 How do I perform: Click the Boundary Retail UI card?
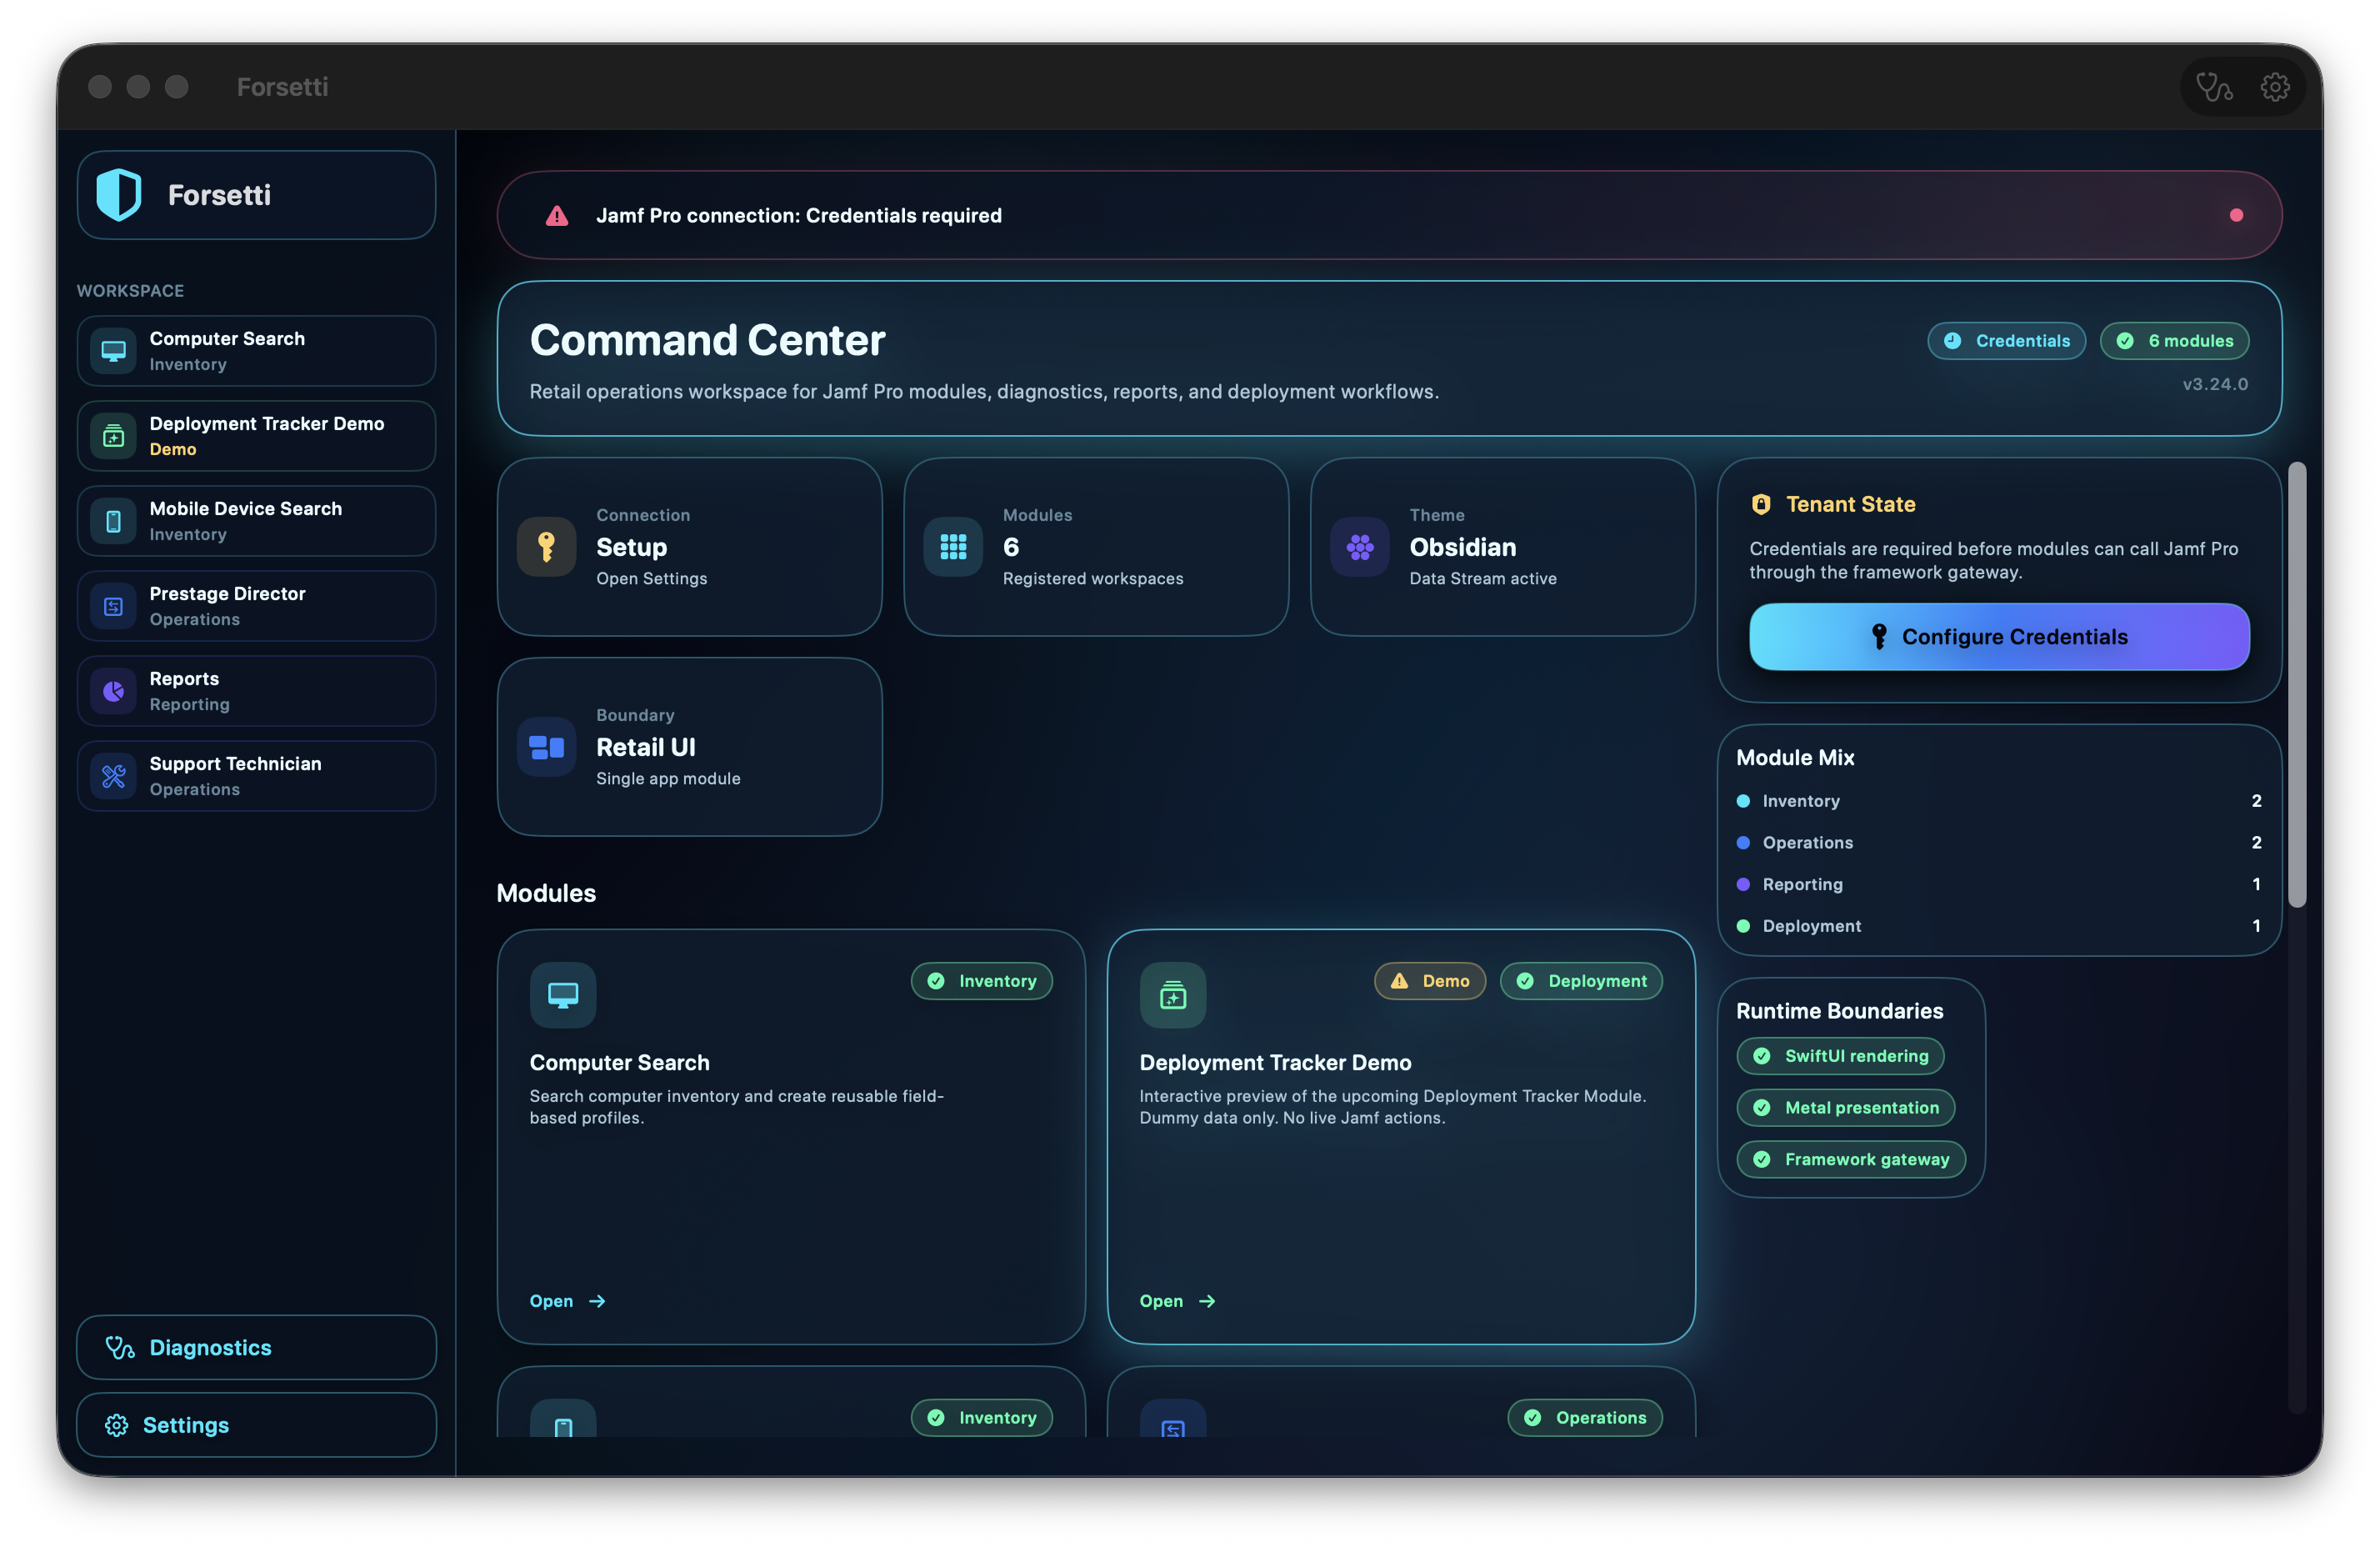[689, 747]
